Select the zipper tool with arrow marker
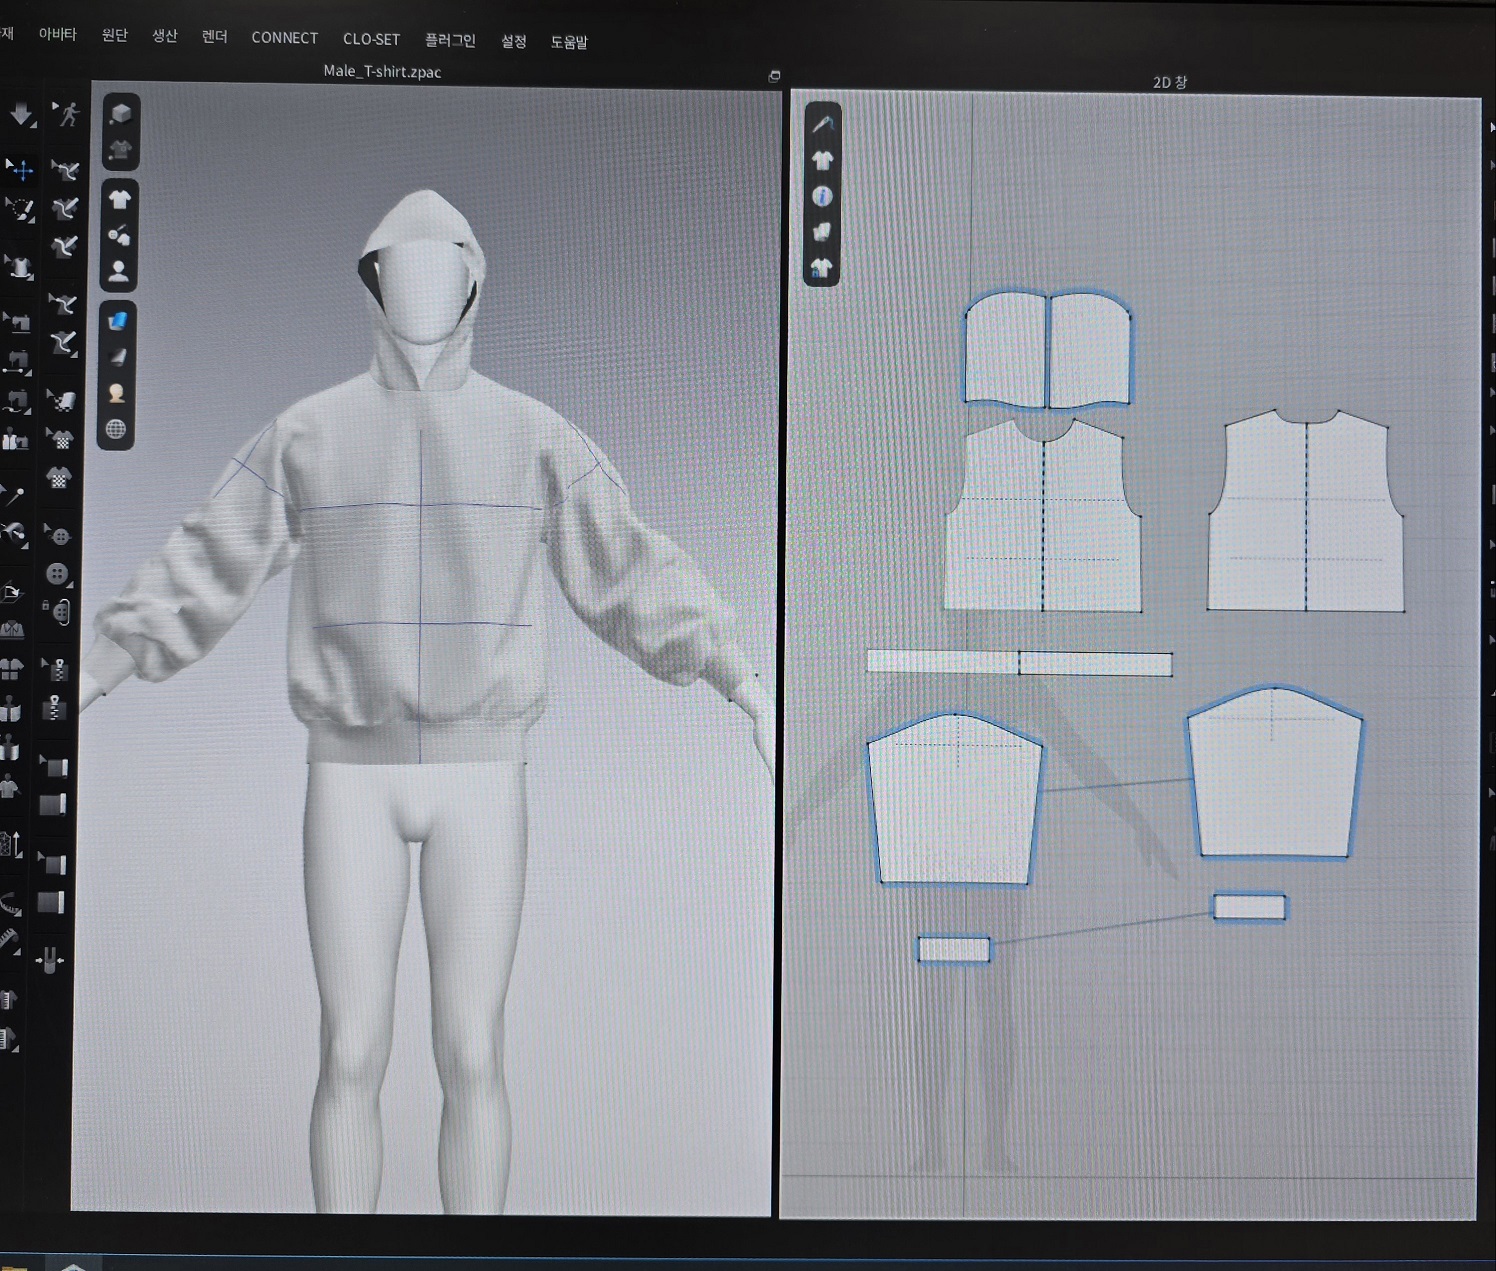Screen dimensions: 1496x1271 point(56,669)
